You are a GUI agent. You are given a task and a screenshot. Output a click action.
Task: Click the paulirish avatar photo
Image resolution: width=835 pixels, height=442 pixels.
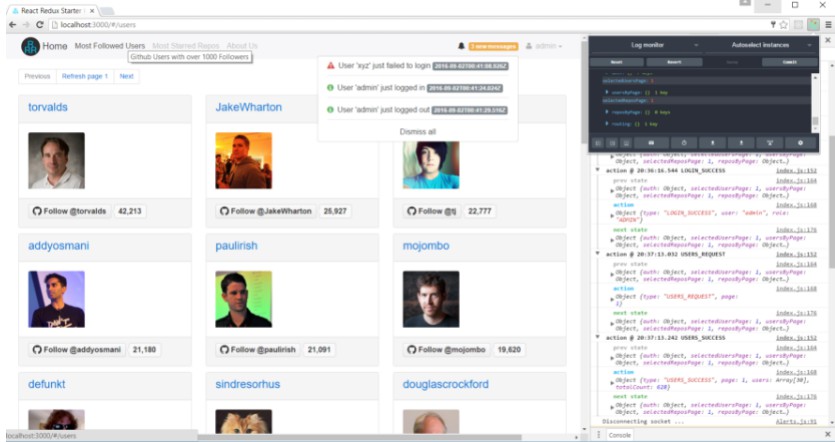[243, 299]
